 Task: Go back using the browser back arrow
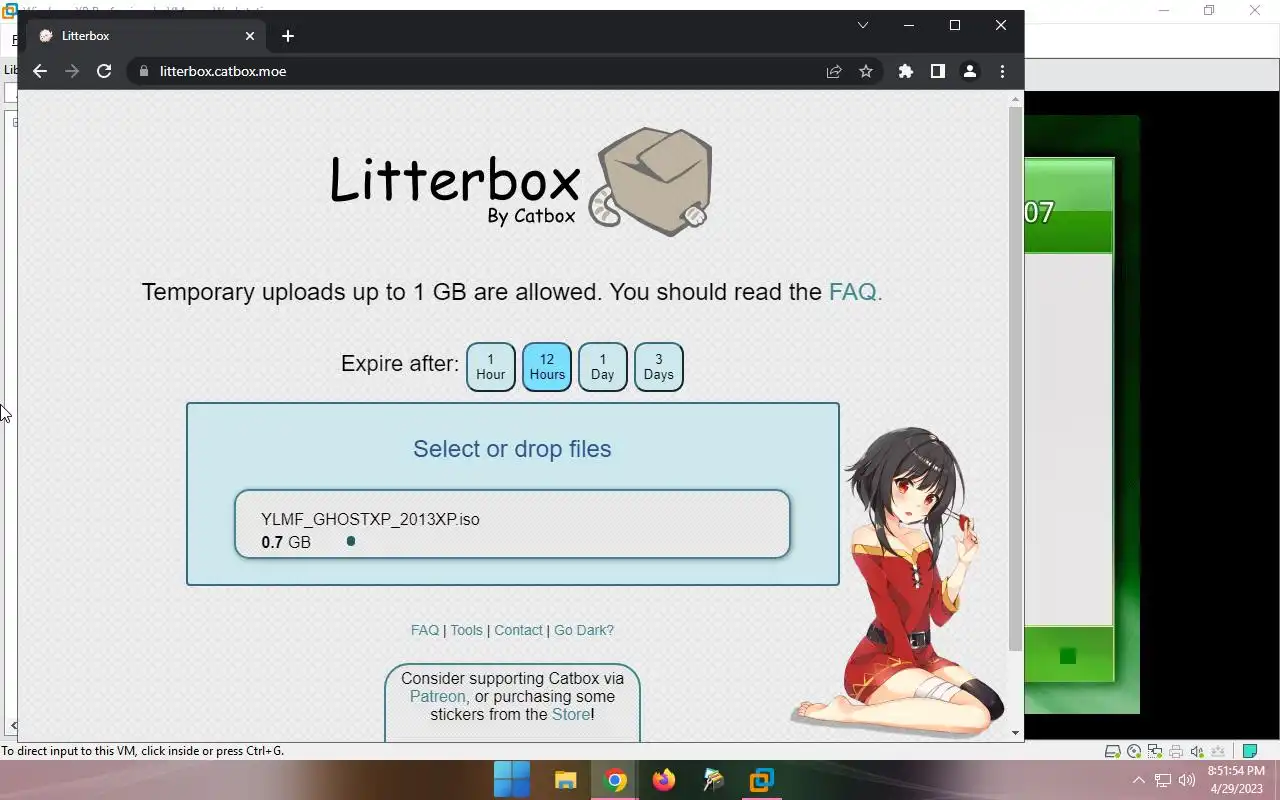pyautogui.click(x=40, y=71)
